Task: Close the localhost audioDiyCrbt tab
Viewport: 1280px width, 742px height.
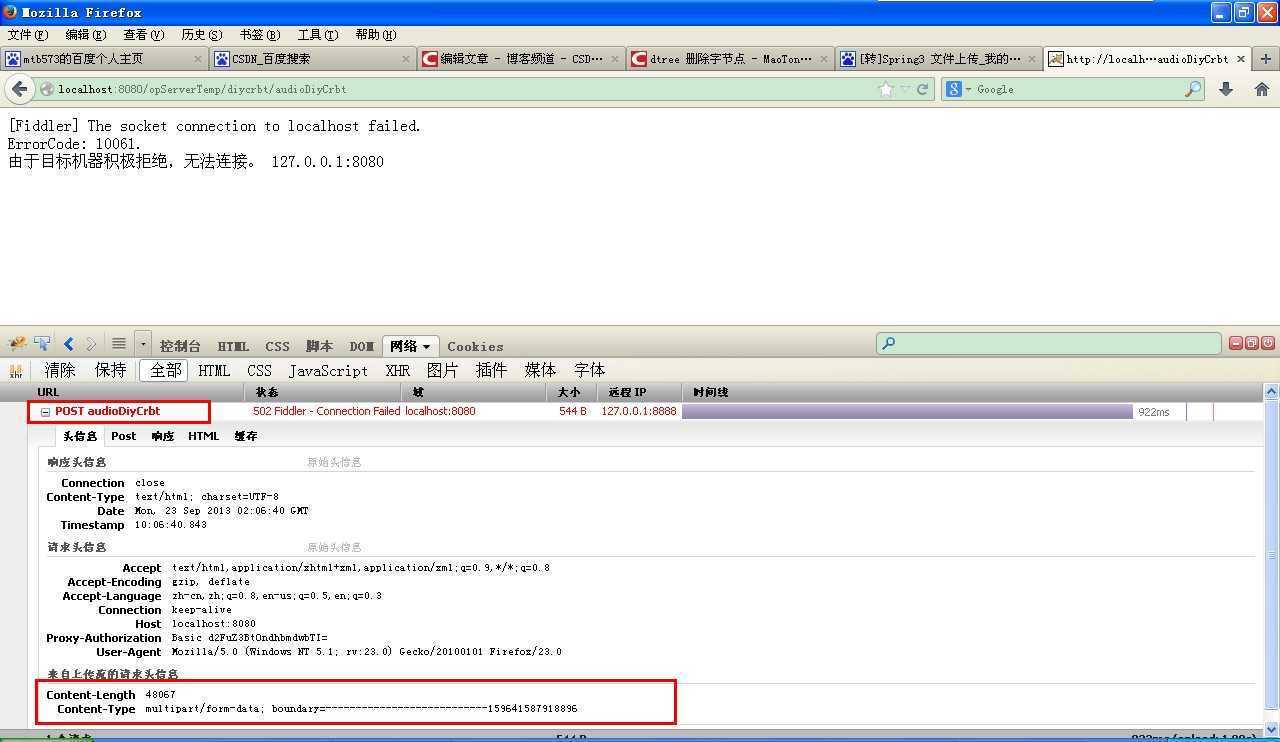Action: (x=1241, y=59)
